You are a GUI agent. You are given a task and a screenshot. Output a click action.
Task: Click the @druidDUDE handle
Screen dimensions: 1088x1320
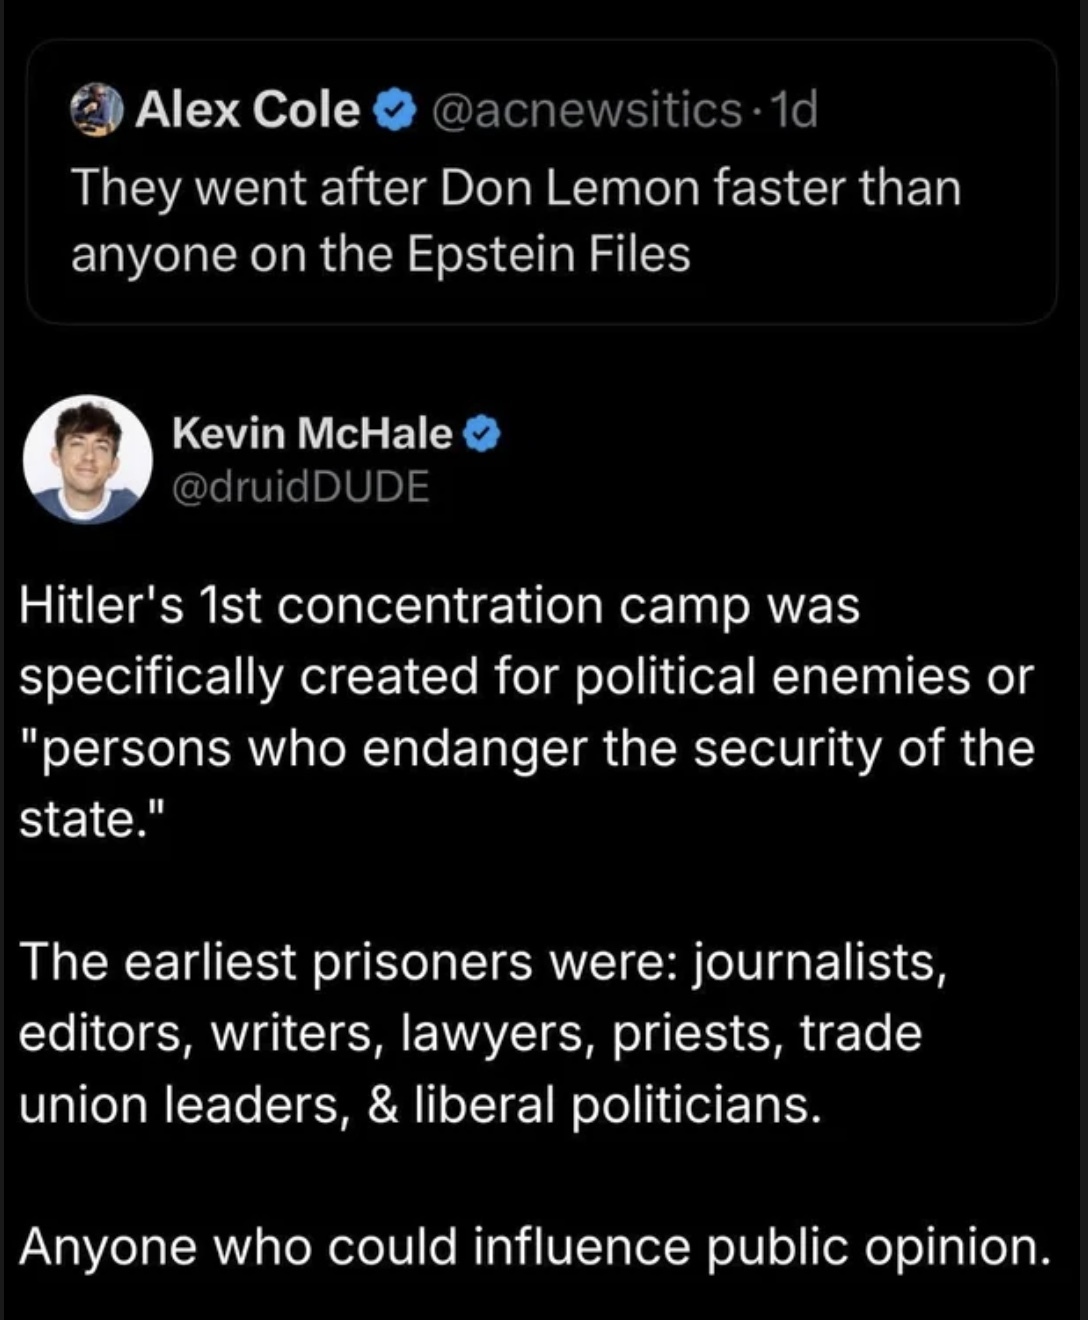(x=301, y=486)
